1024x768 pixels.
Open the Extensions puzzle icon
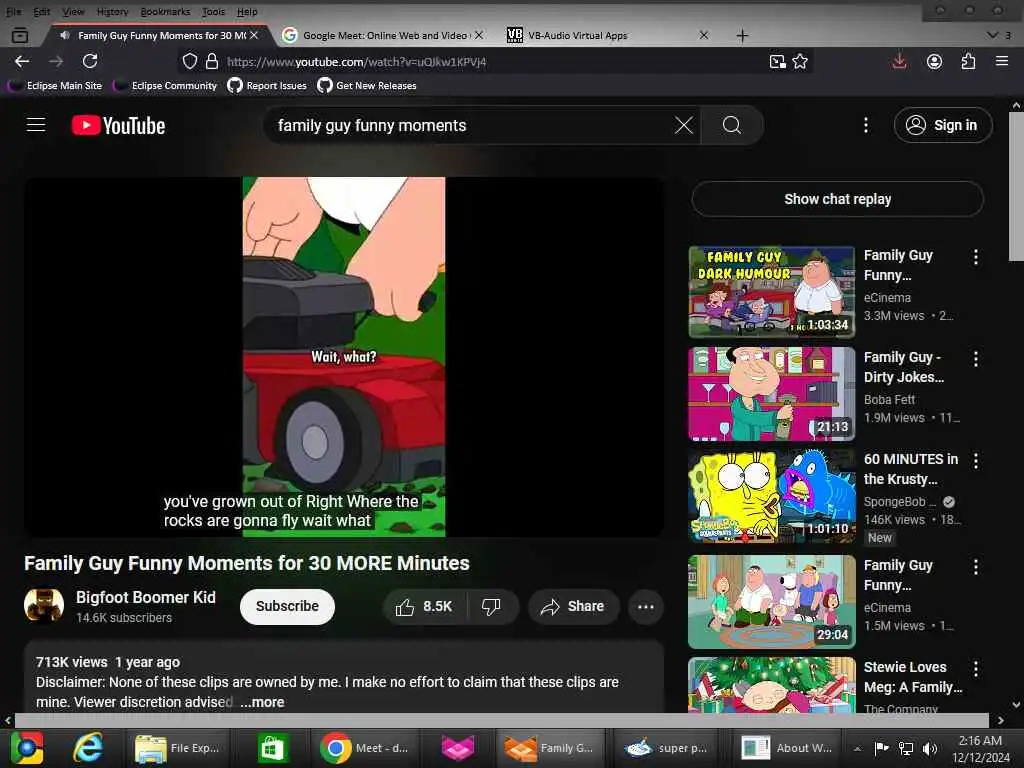pos(968,61)
